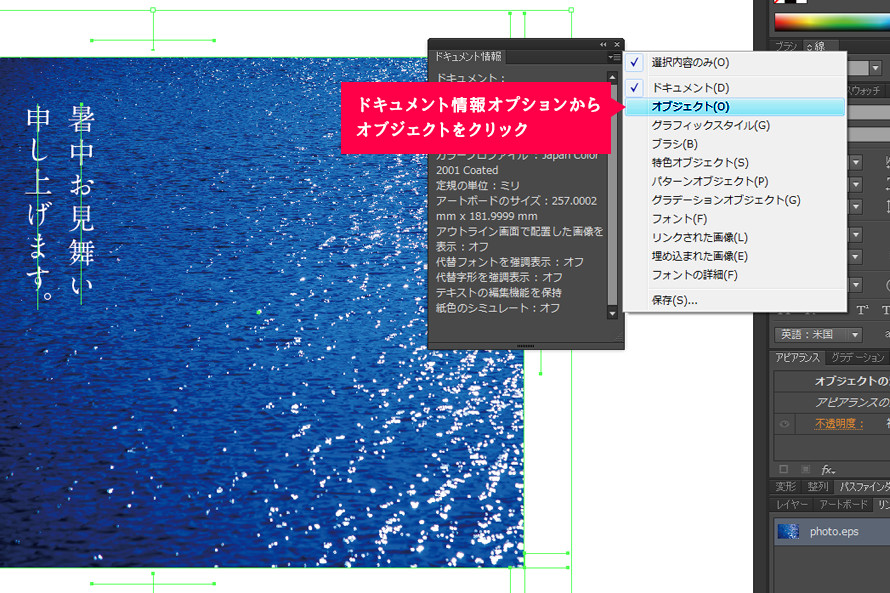
Task: Open the 英語：米国 language dropdown
Action: [x=818, y=335]
